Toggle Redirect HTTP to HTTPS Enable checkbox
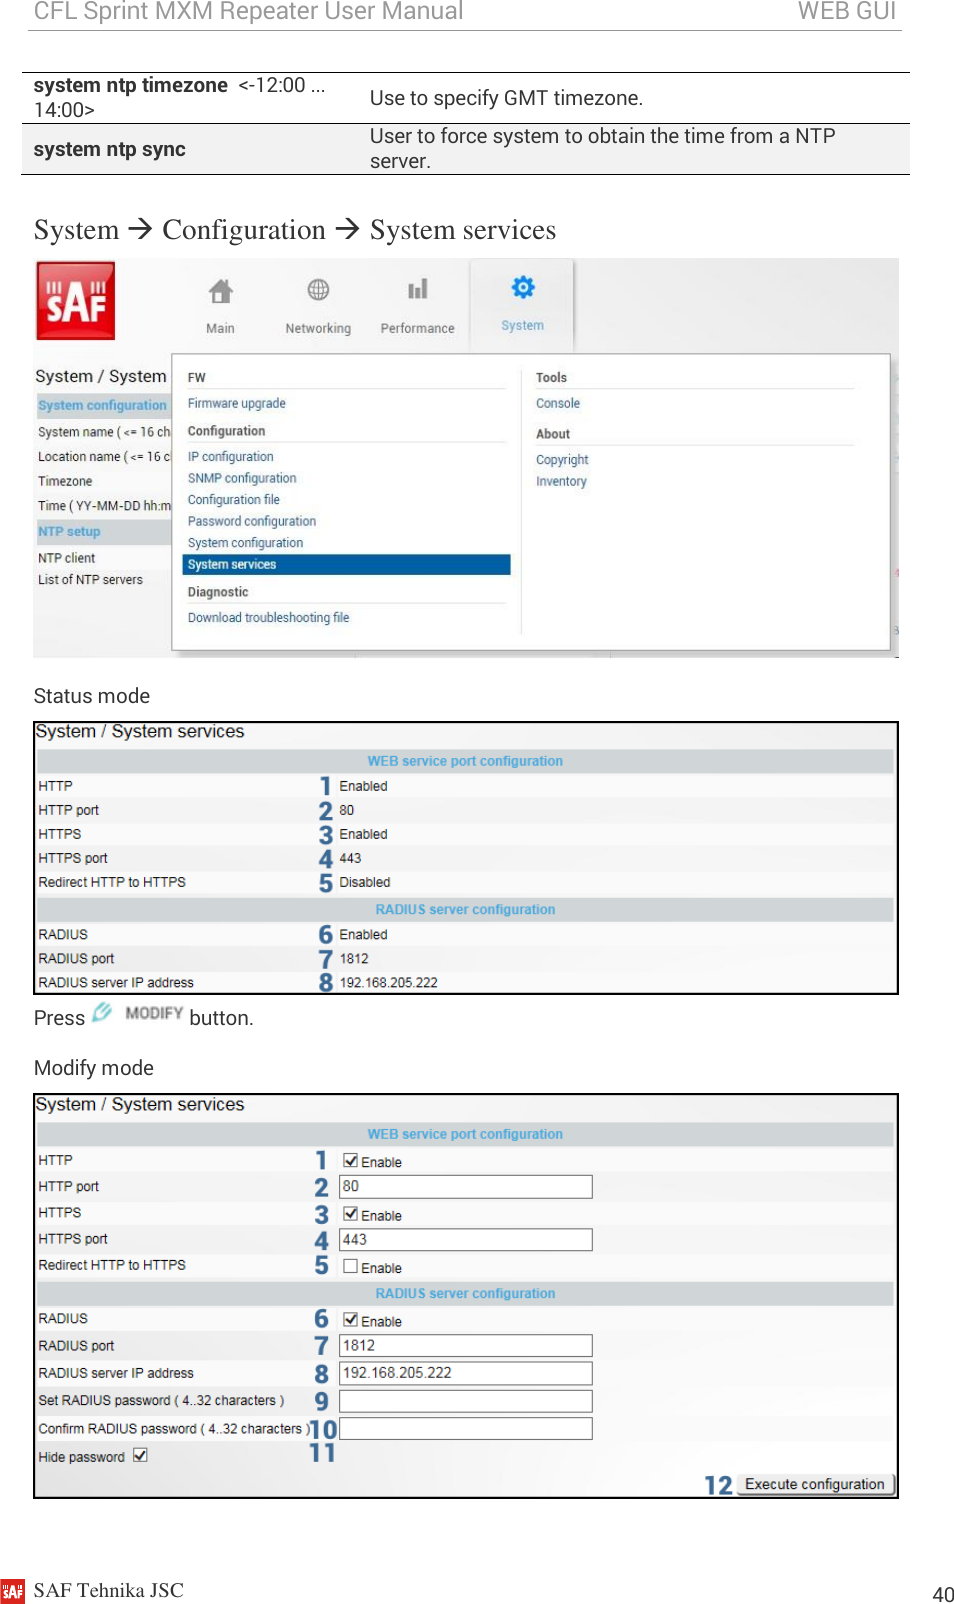Image resolution: width=954 pixels, height=1604 pixels. click(350, 1266)
